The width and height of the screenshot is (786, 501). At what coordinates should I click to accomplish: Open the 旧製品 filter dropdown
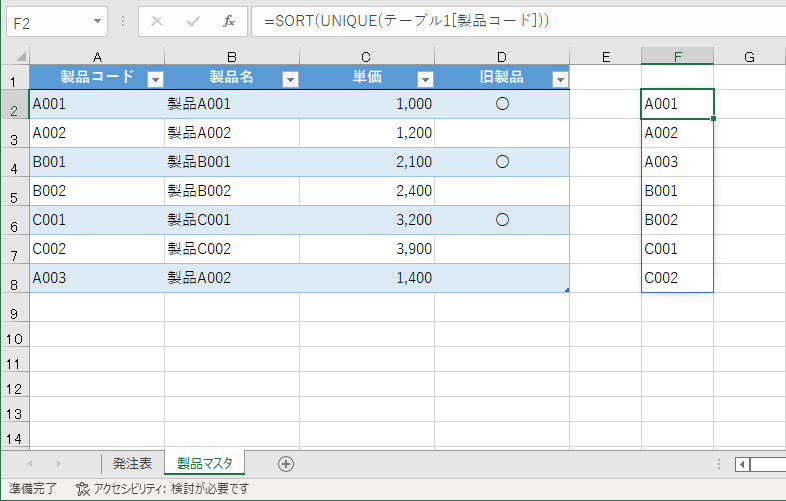coord(560,79)
